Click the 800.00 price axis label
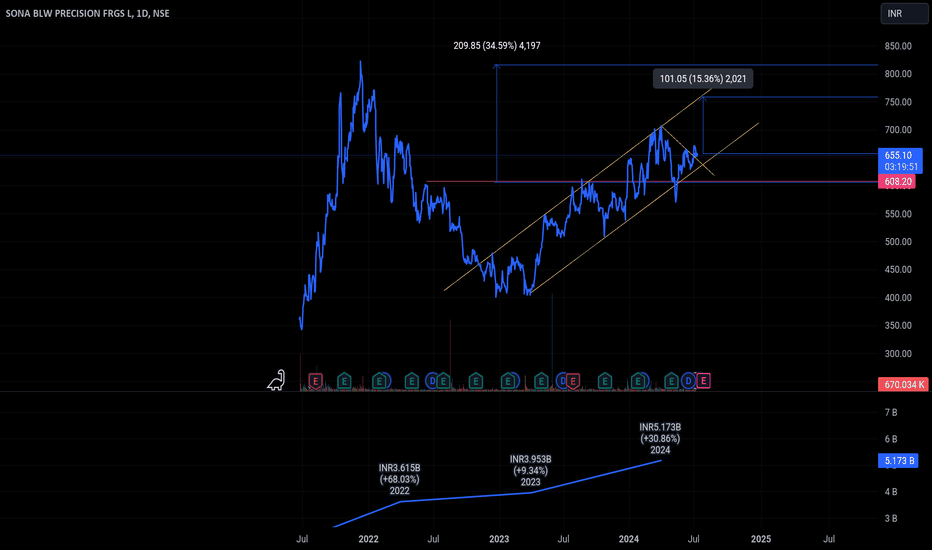 coord(898,74)
